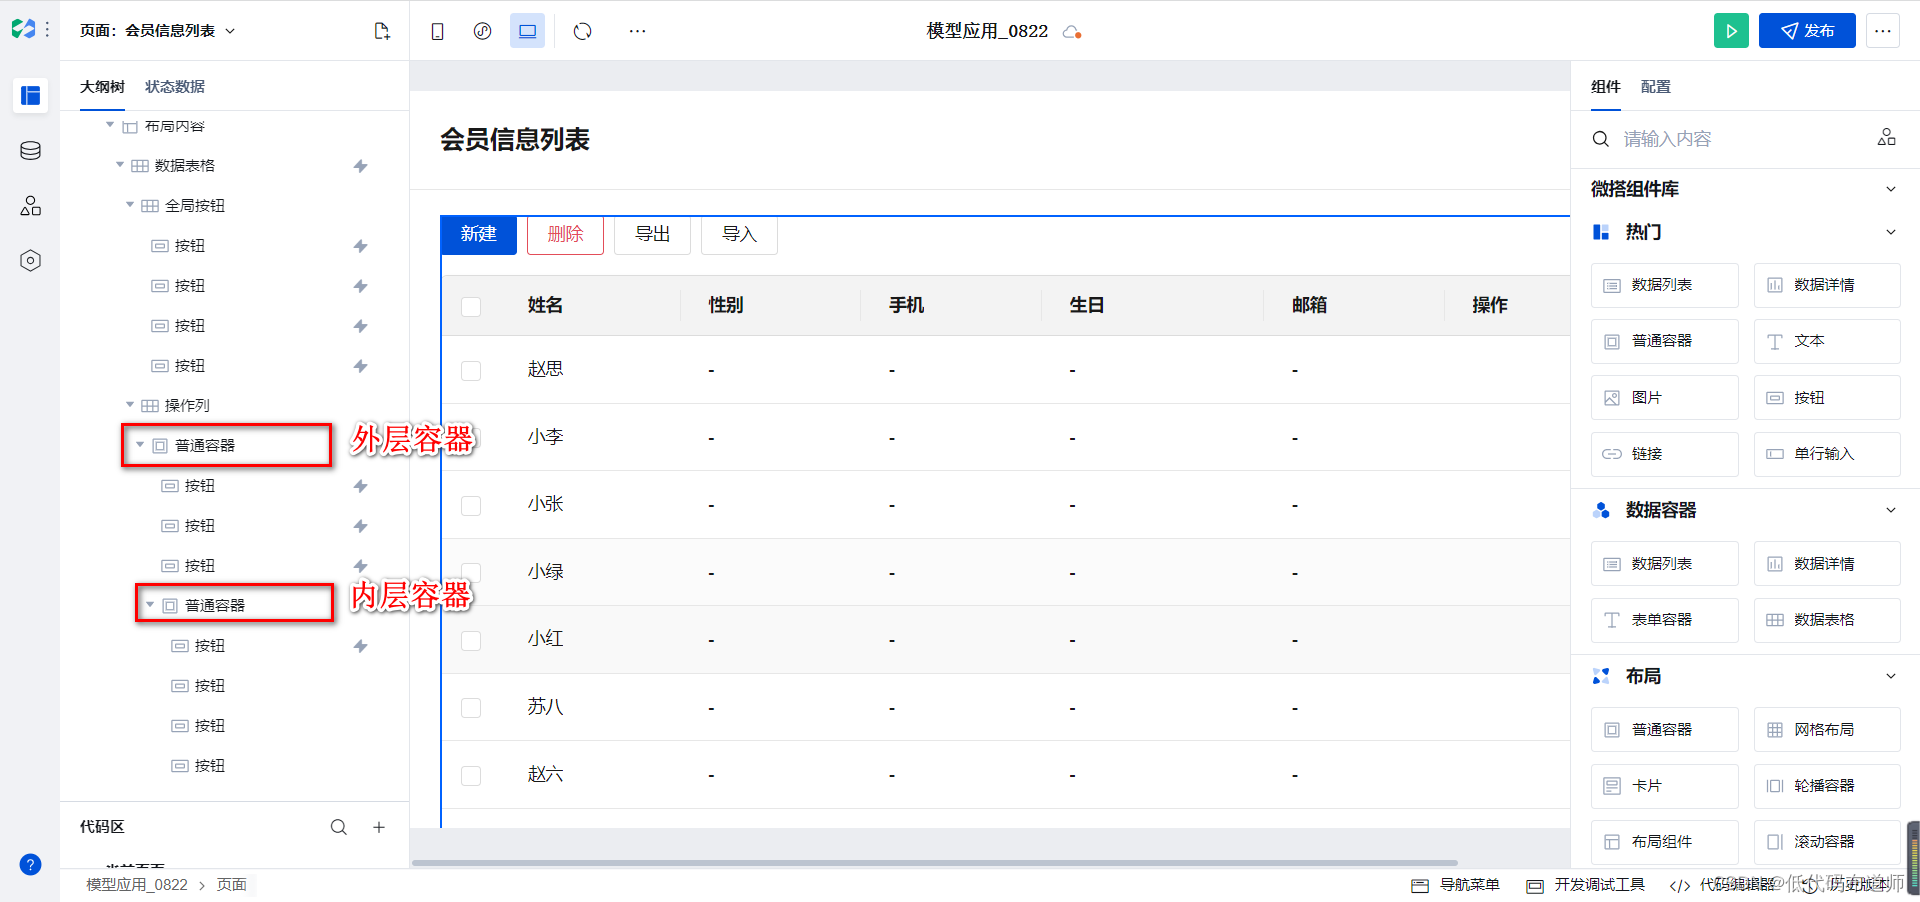Collapse the 数据容器 component group
The image size is (1920, 902).
[x=1891, y=510]
